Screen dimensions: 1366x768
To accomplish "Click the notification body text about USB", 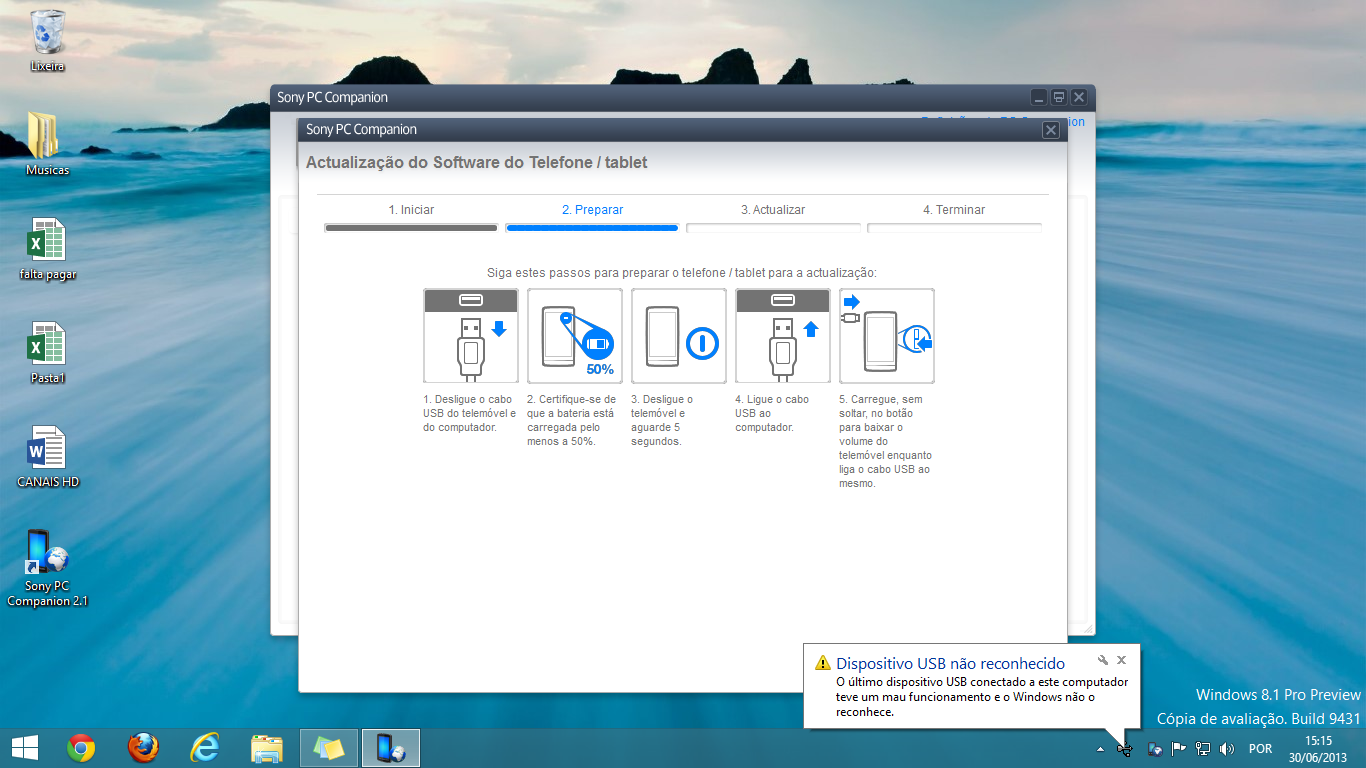I will click(982, 697).
